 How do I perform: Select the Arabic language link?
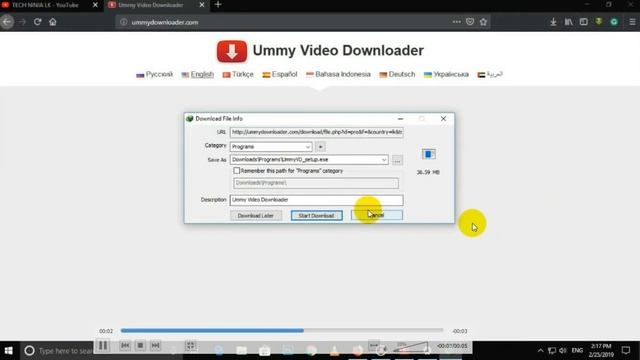(x=495, y=74)
